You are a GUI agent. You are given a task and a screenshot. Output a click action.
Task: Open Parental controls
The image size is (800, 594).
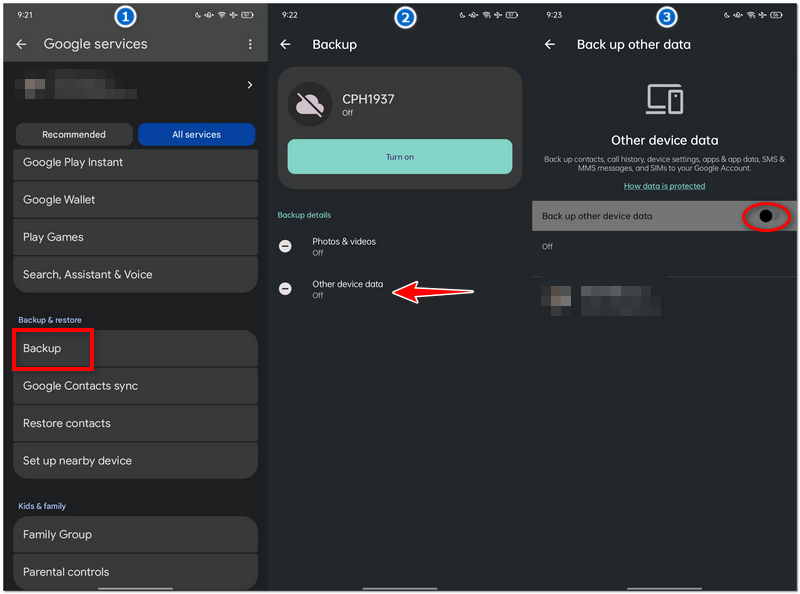click(135, 571)
